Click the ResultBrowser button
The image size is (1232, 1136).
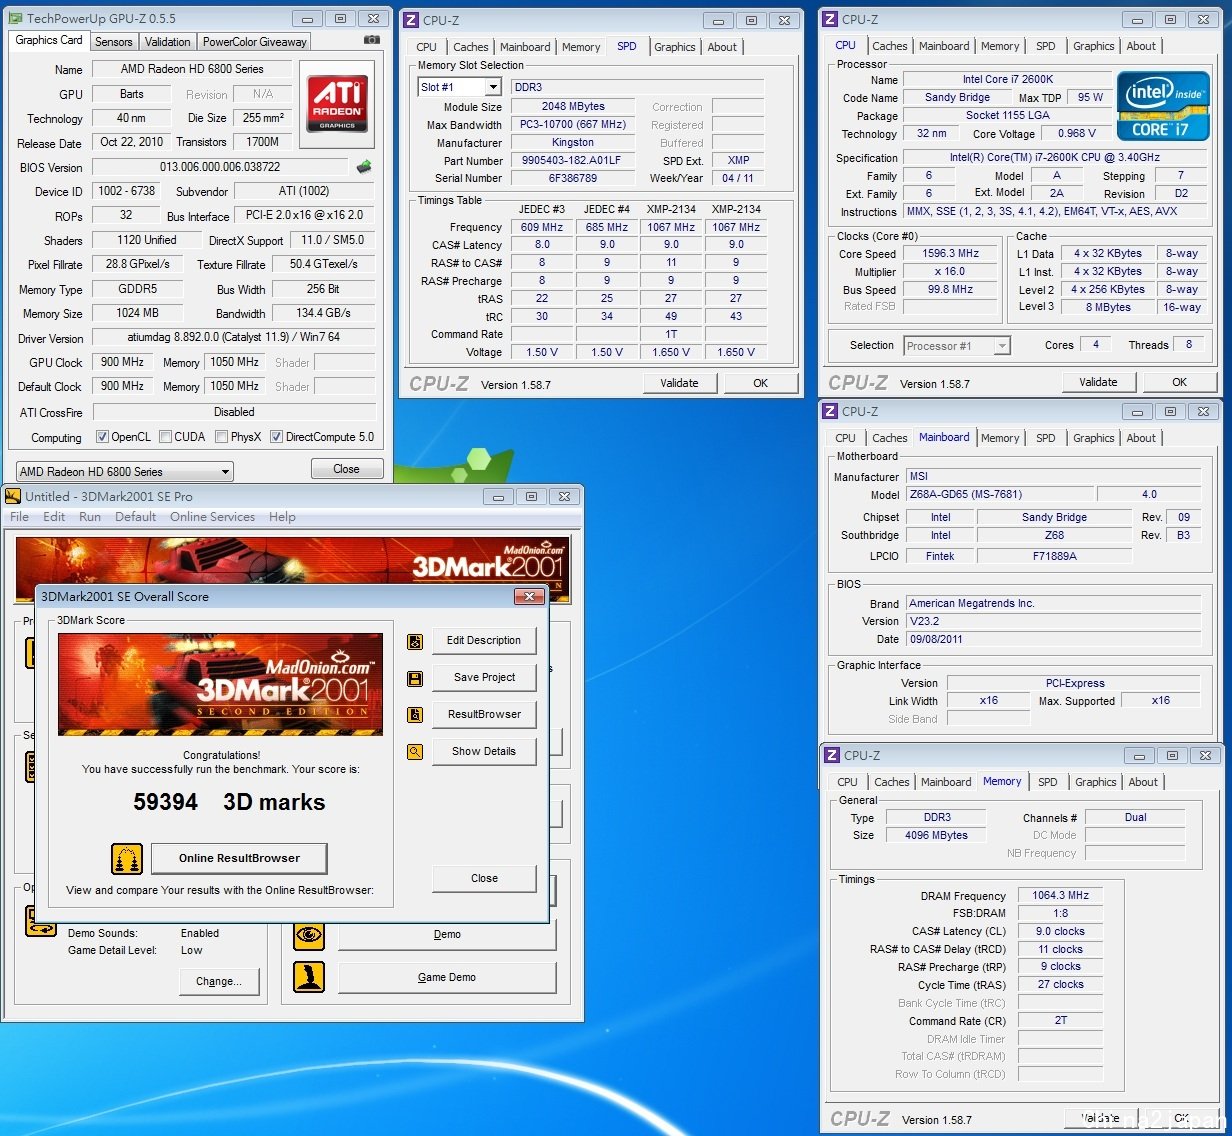pos(484,715)
